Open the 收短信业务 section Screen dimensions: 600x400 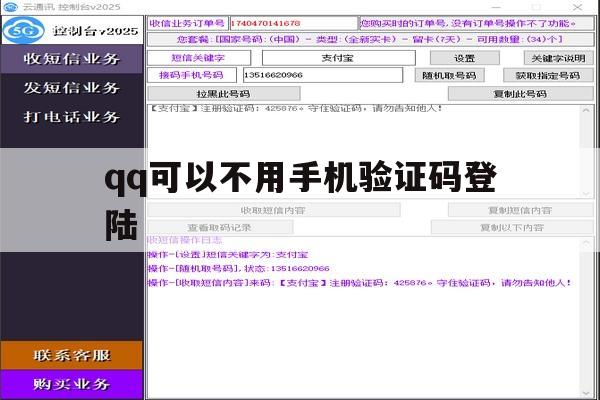click(x=72, y=59)
